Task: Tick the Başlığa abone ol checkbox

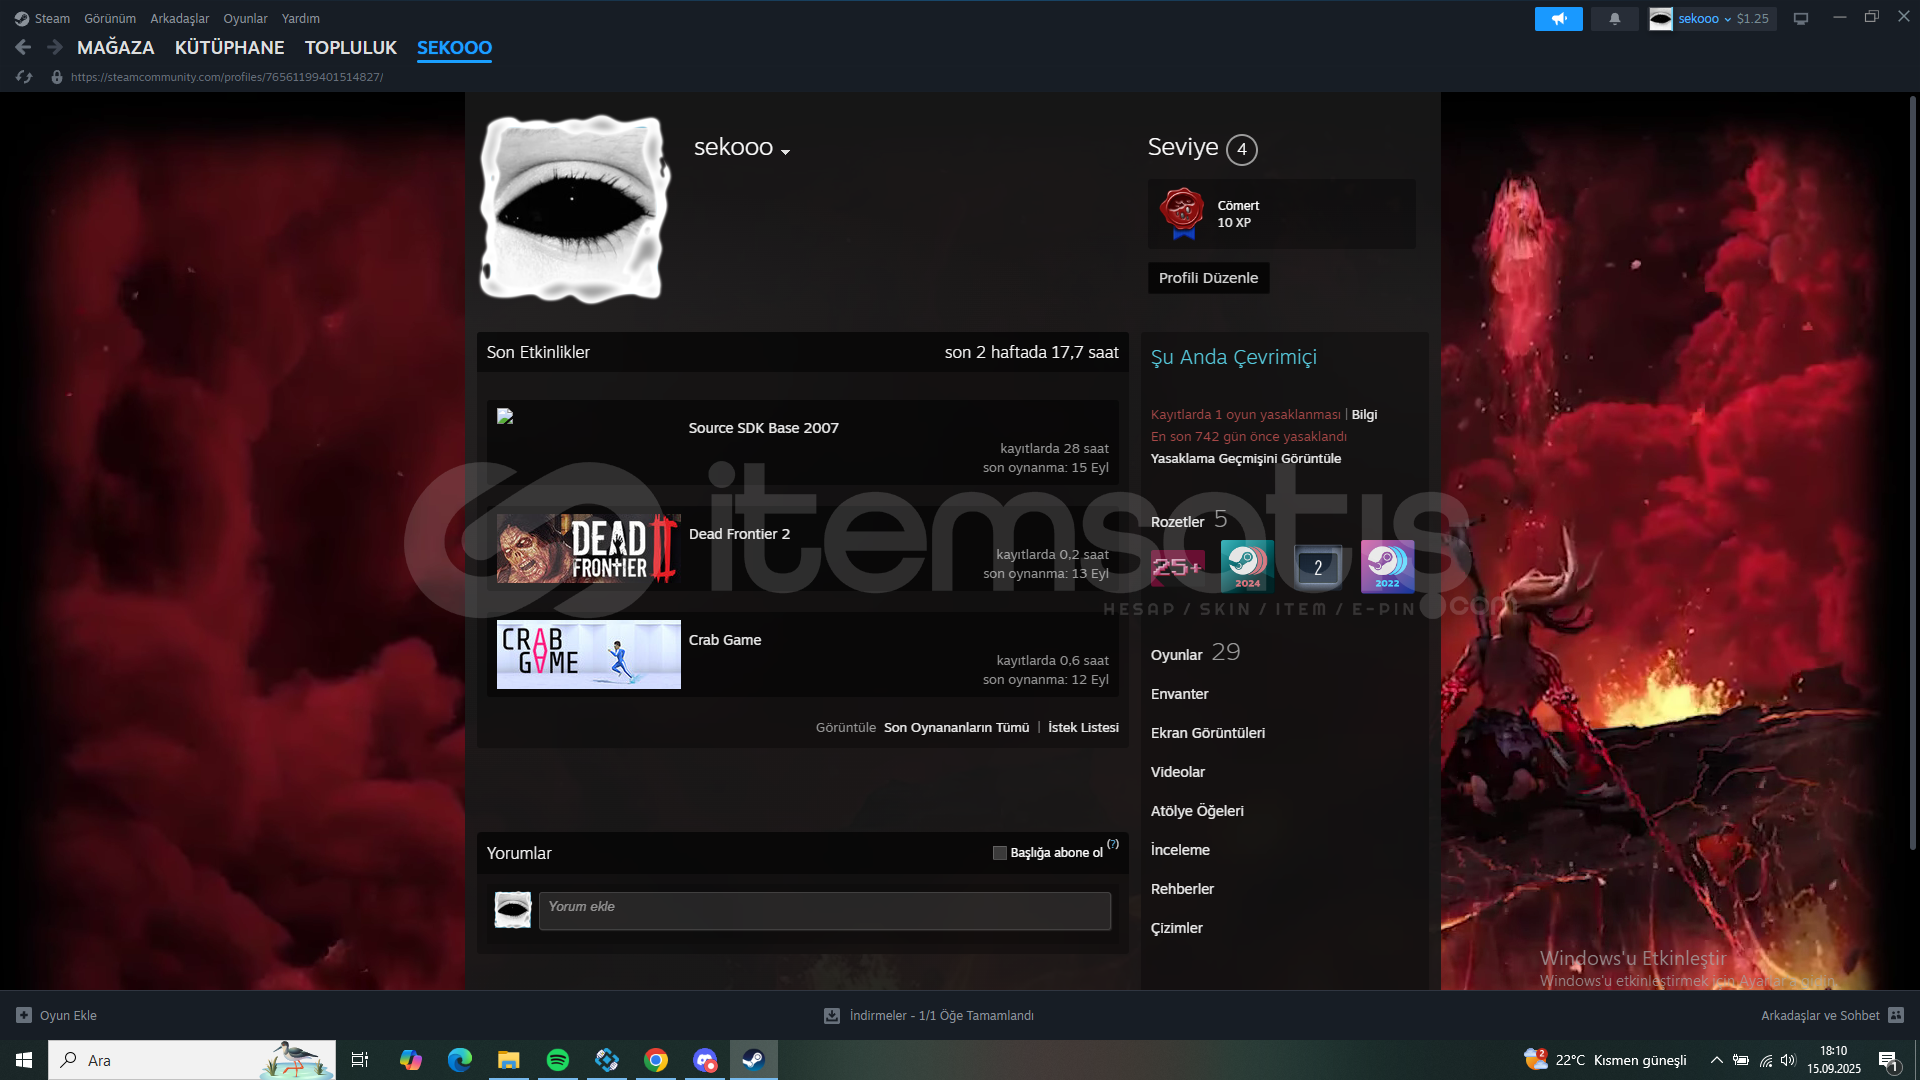Action: click(999, 853)
